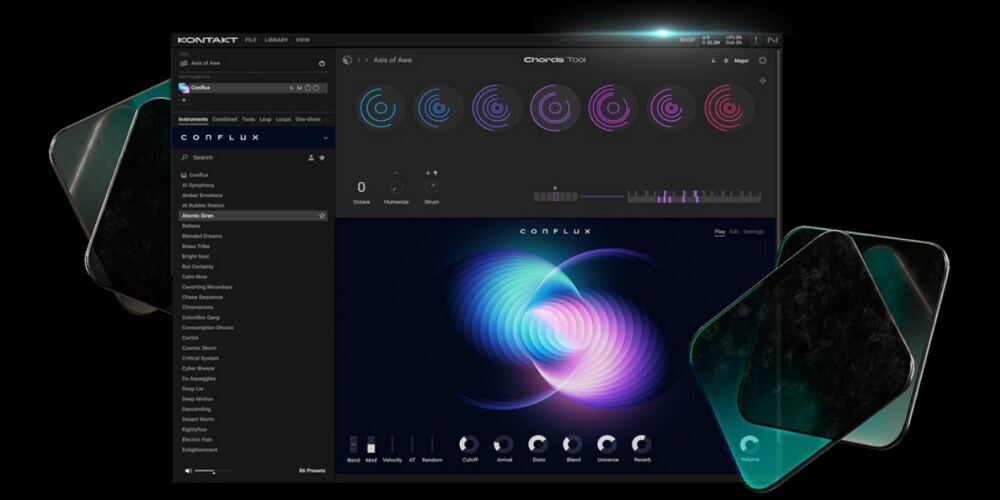Image resolution: width=1000 pixels, height=500 pixels.
Task: Toggle last round button on Conflux row
Action: point(316,88)
